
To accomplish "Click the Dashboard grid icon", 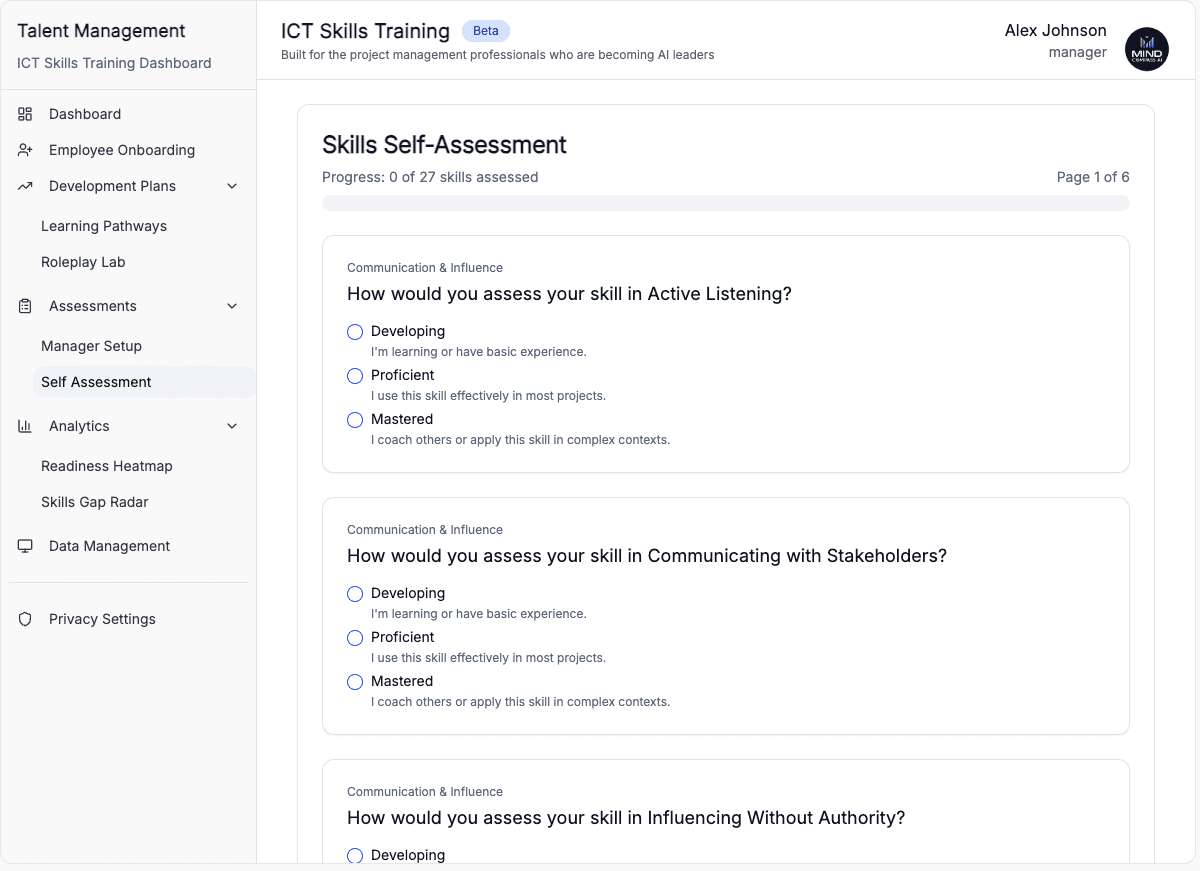I will (x=25, y=114).
